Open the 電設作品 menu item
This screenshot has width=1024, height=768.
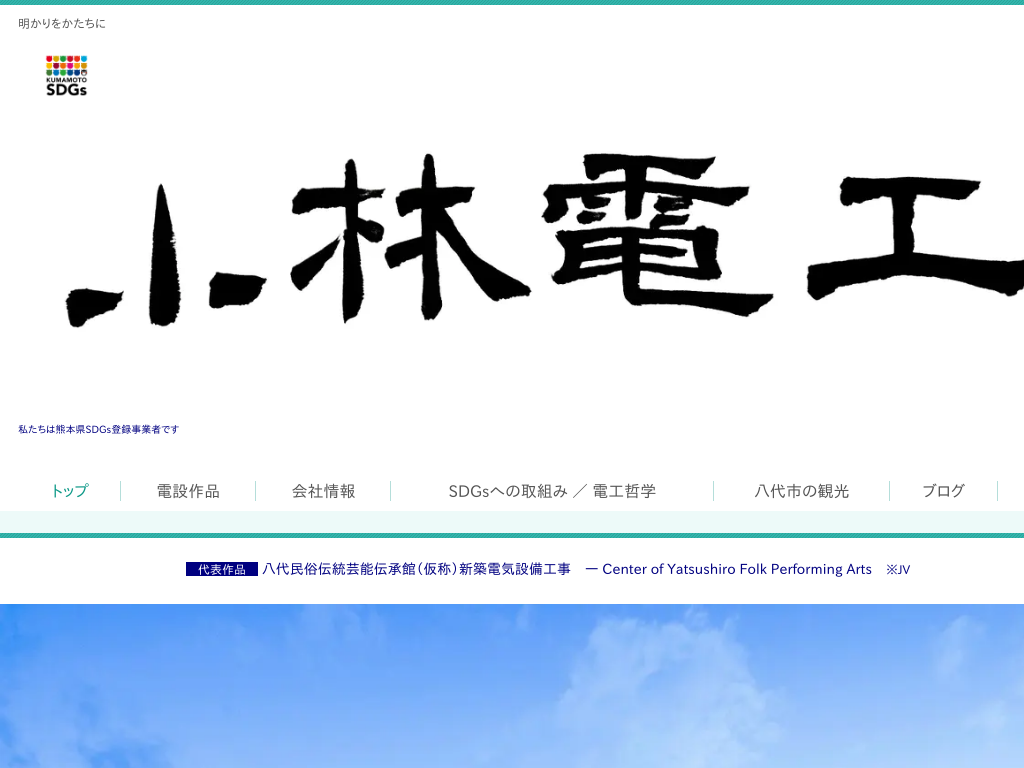188,491
